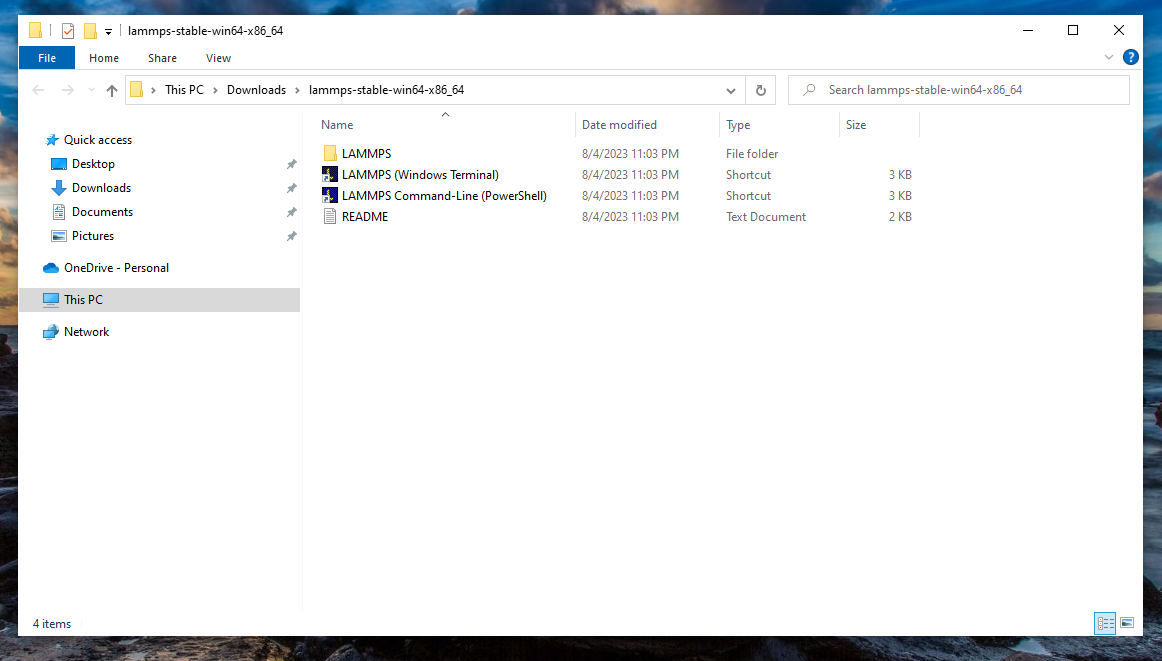The width and height of the screenshot is (1162, 661).
Task: Click the New folder quick access toolbar icon
Action: [x=90, y=30]
